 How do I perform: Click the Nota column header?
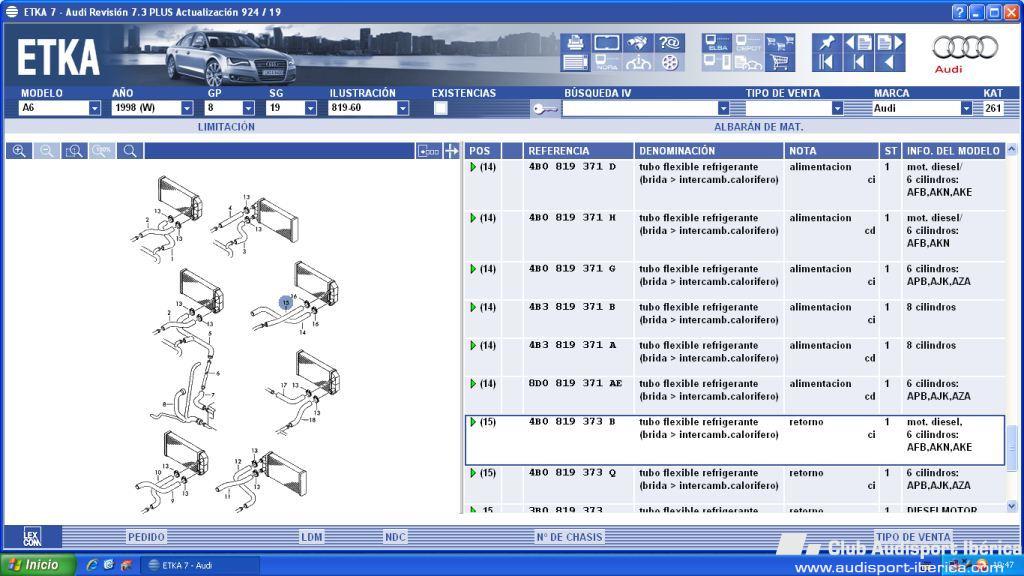pos(831,151)
